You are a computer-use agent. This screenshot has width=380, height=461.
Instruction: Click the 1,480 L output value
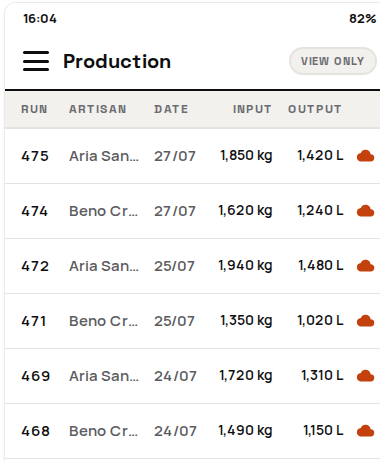pyautogui.click(x=321, y=265)
